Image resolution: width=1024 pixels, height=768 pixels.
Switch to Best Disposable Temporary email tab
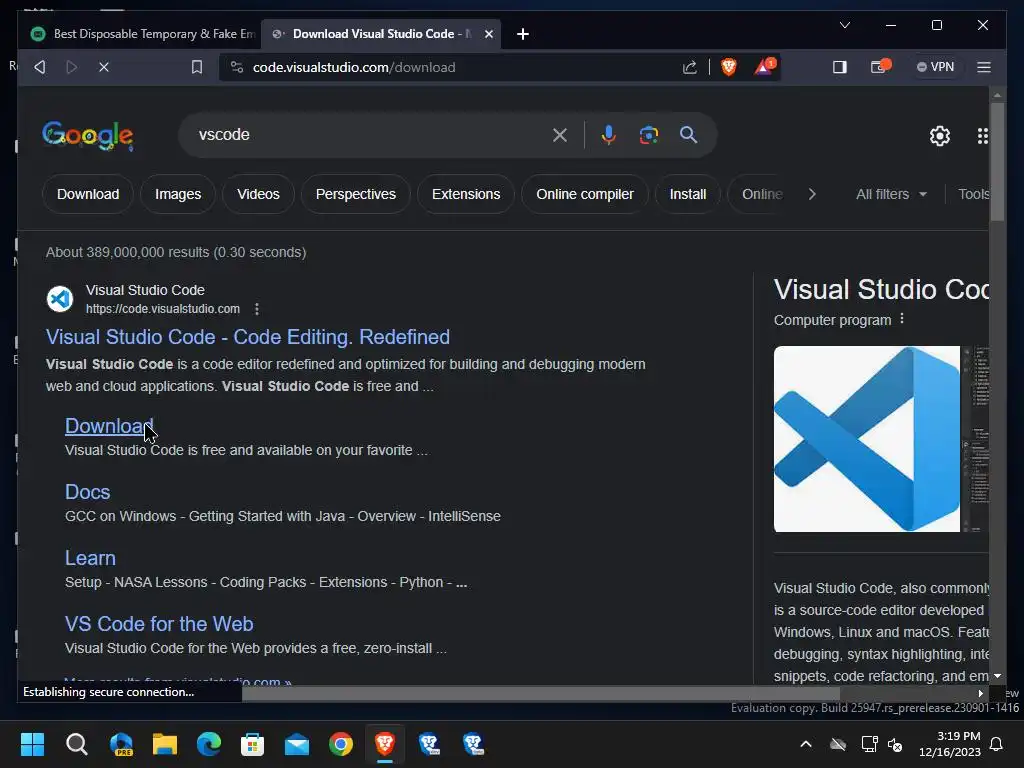[x=142, y=34]
